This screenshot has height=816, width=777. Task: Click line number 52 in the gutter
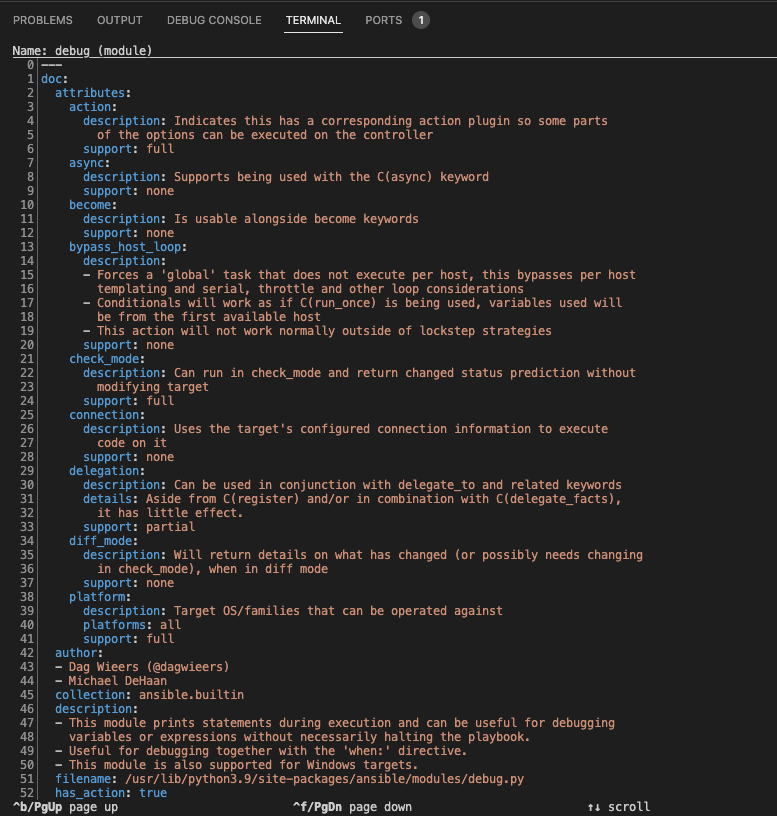click(27, 793)
